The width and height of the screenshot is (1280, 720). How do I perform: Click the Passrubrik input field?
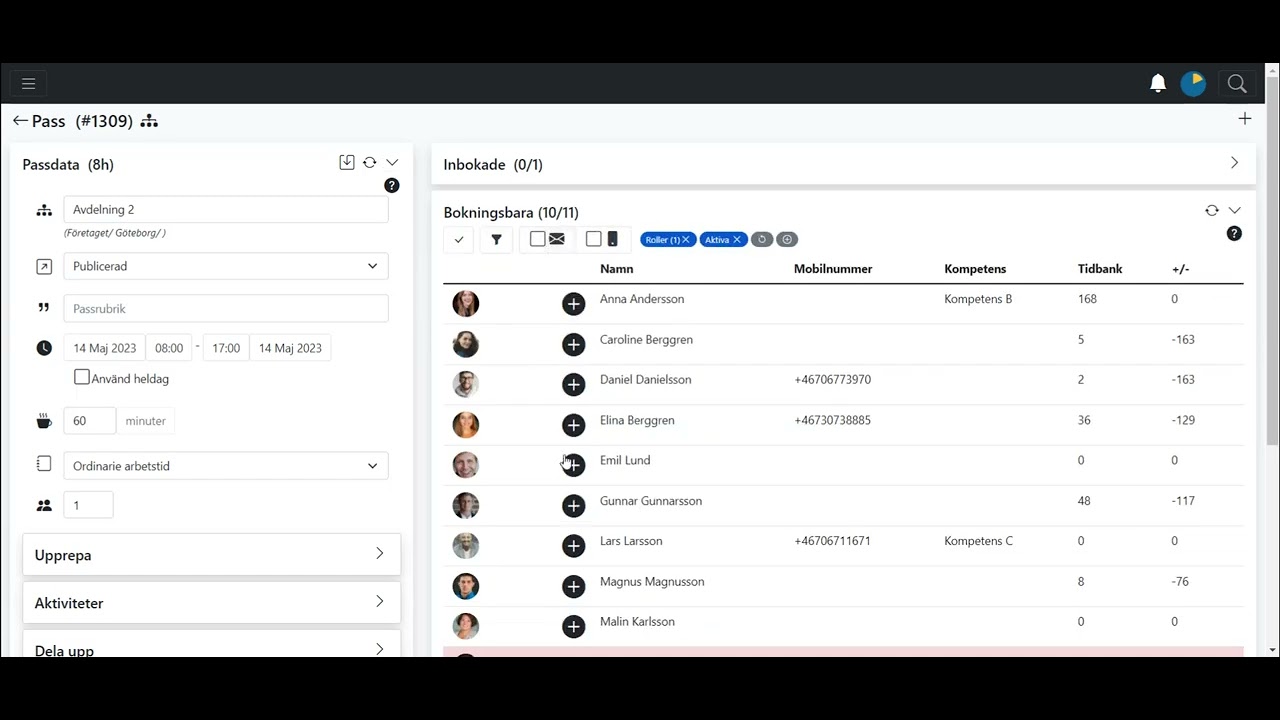(x=226, y=309)
